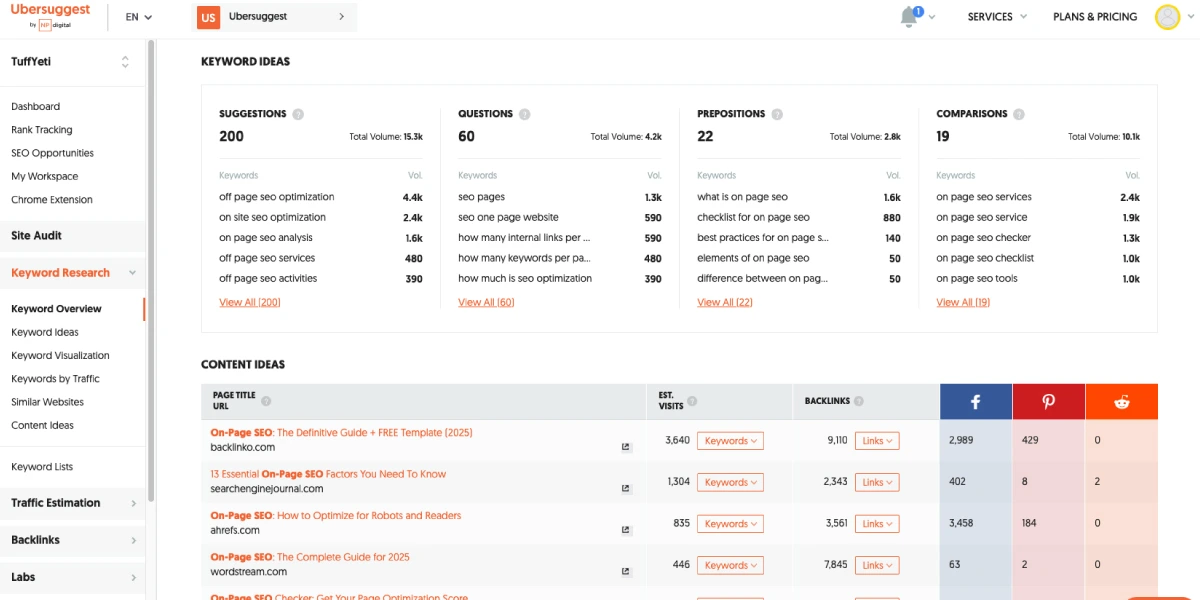Click the Suggestions info icon

tap(298, 114)
